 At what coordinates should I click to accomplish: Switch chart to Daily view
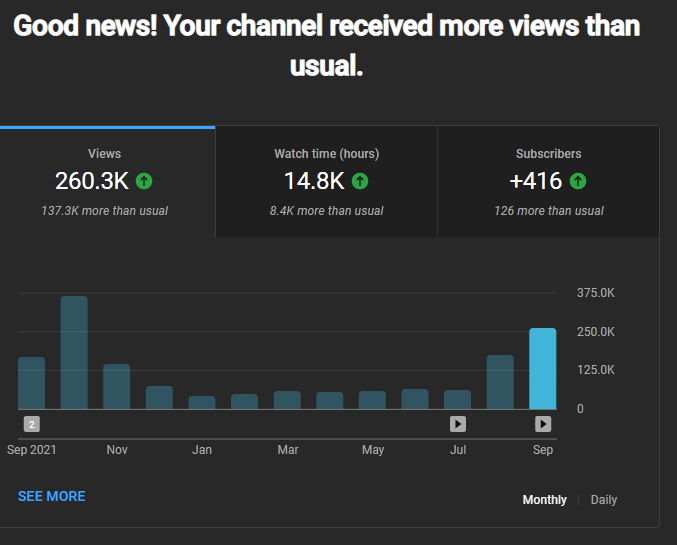coord(604,500)
